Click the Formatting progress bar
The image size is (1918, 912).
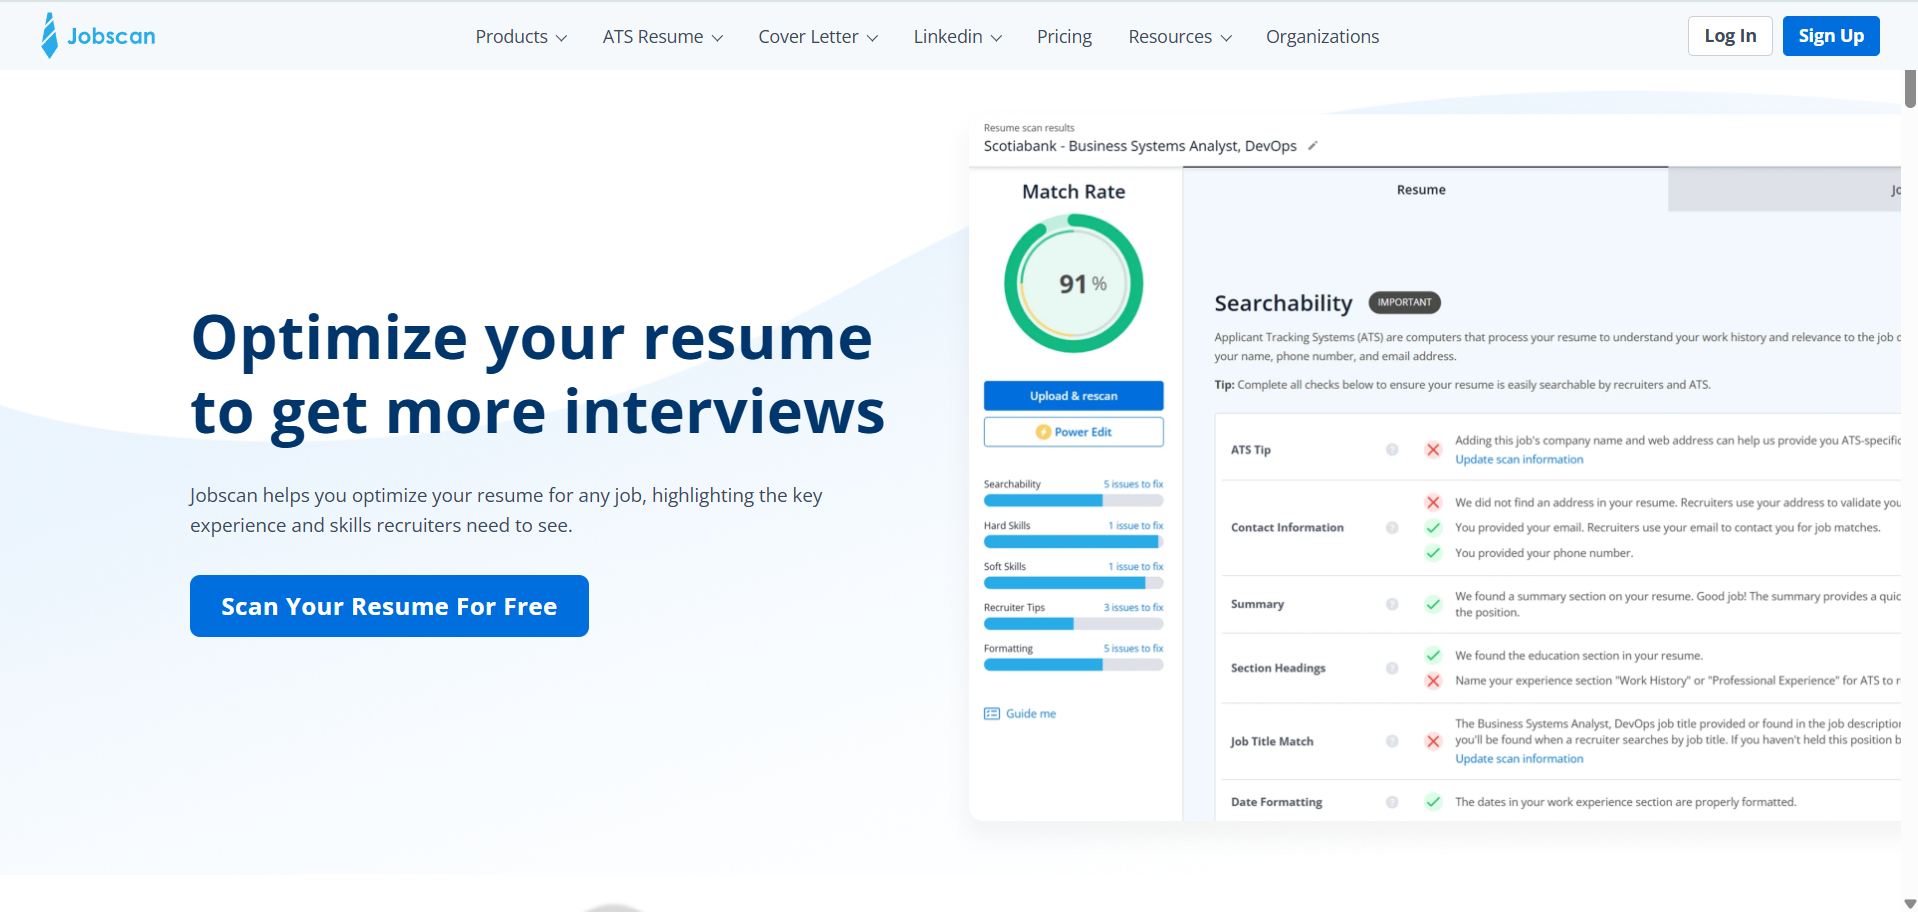(x=1073, y=665)
